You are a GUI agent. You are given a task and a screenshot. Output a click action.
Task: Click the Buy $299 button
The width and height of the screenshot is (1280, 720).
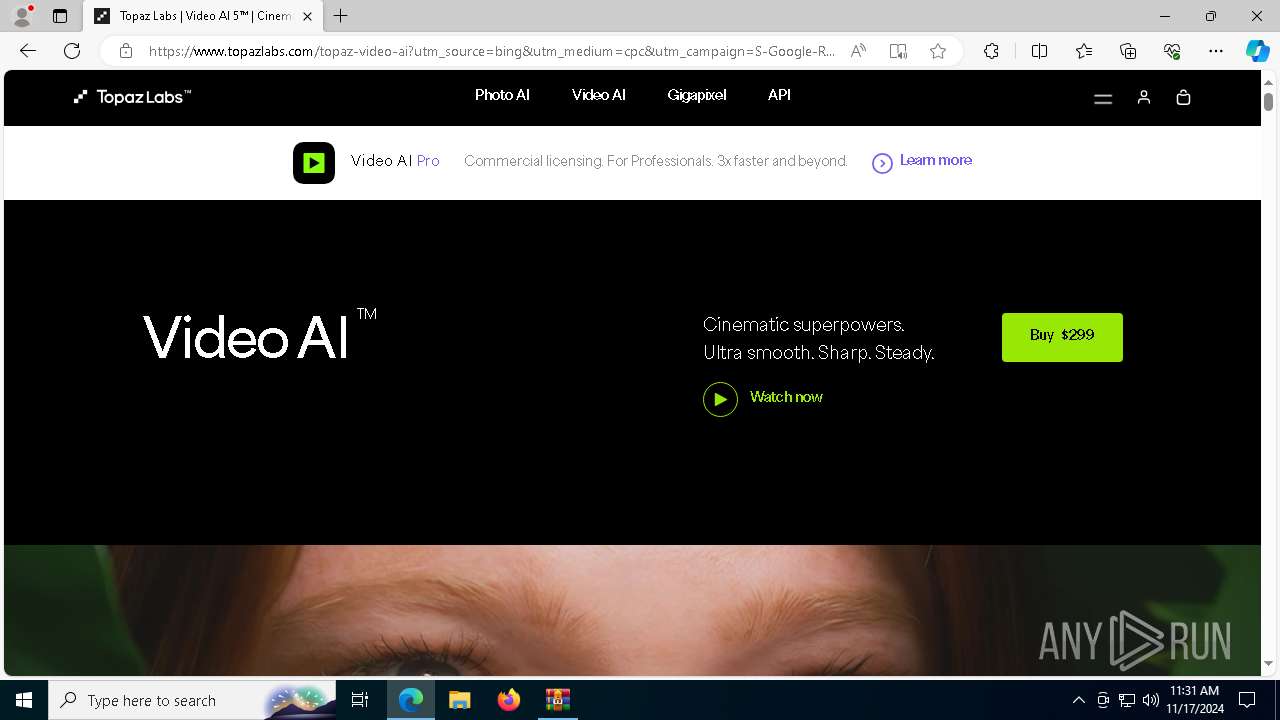1062,337
